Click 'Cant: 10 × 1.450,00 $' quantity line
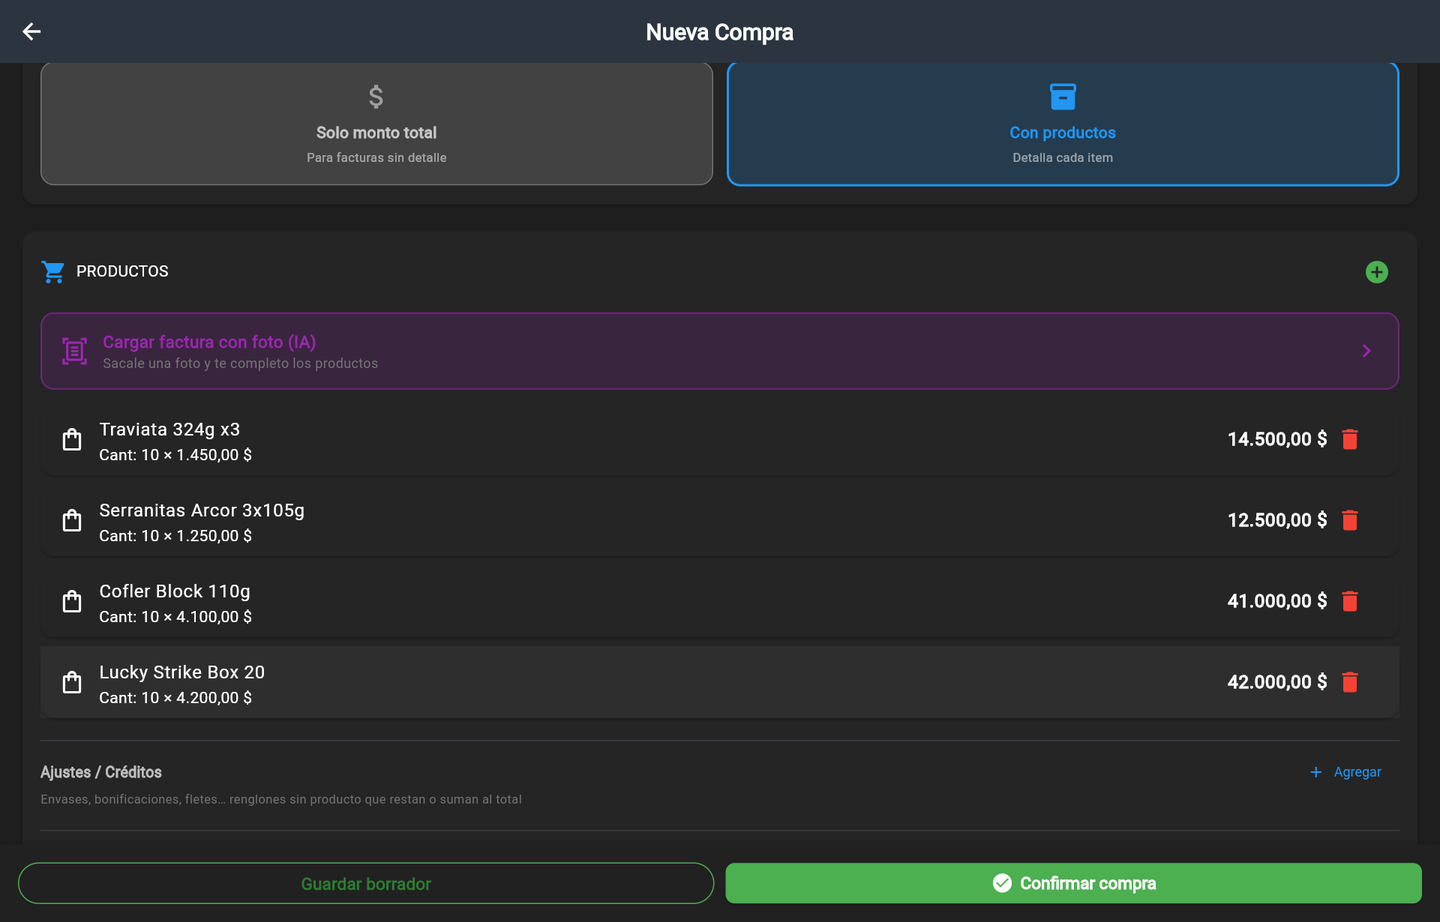 176,455
